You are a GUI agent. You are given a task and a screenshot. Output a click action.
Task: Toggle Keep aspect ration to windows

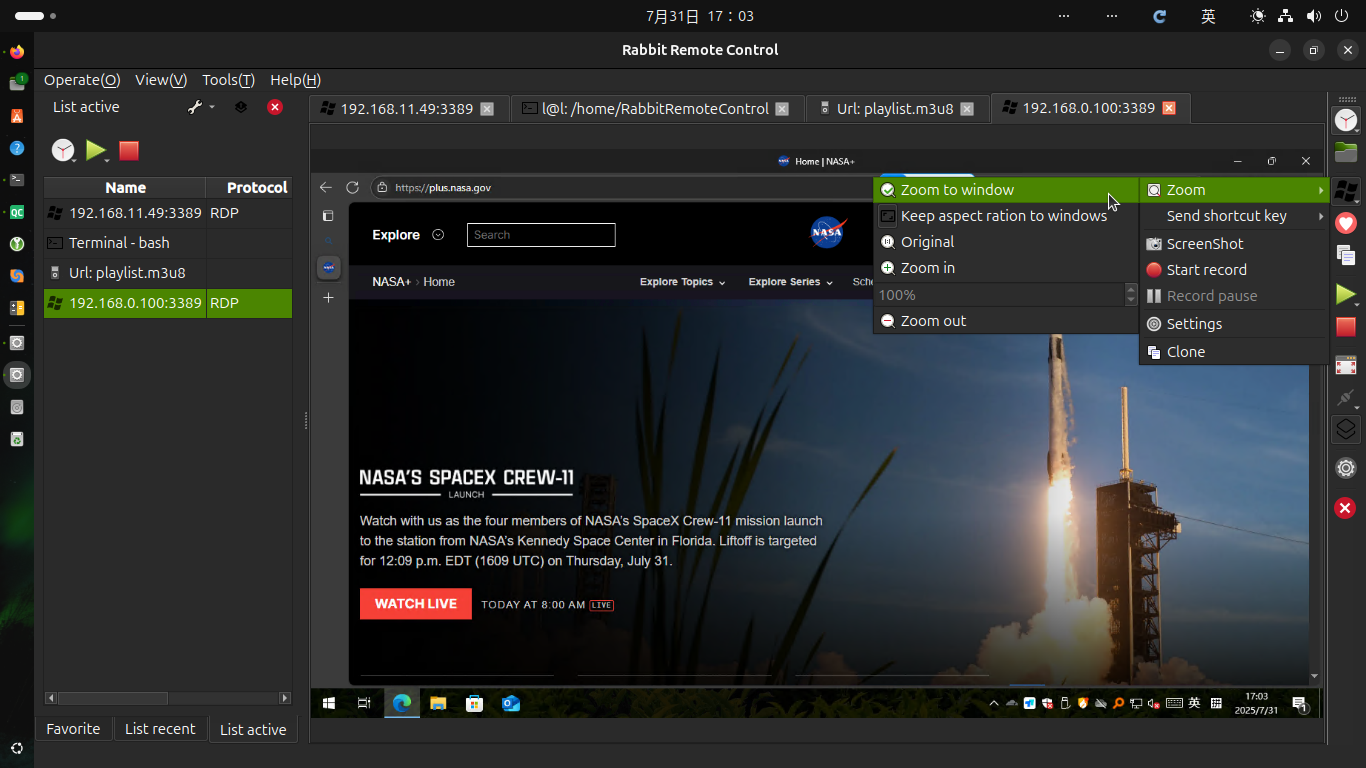click(x=1004, y=216)
